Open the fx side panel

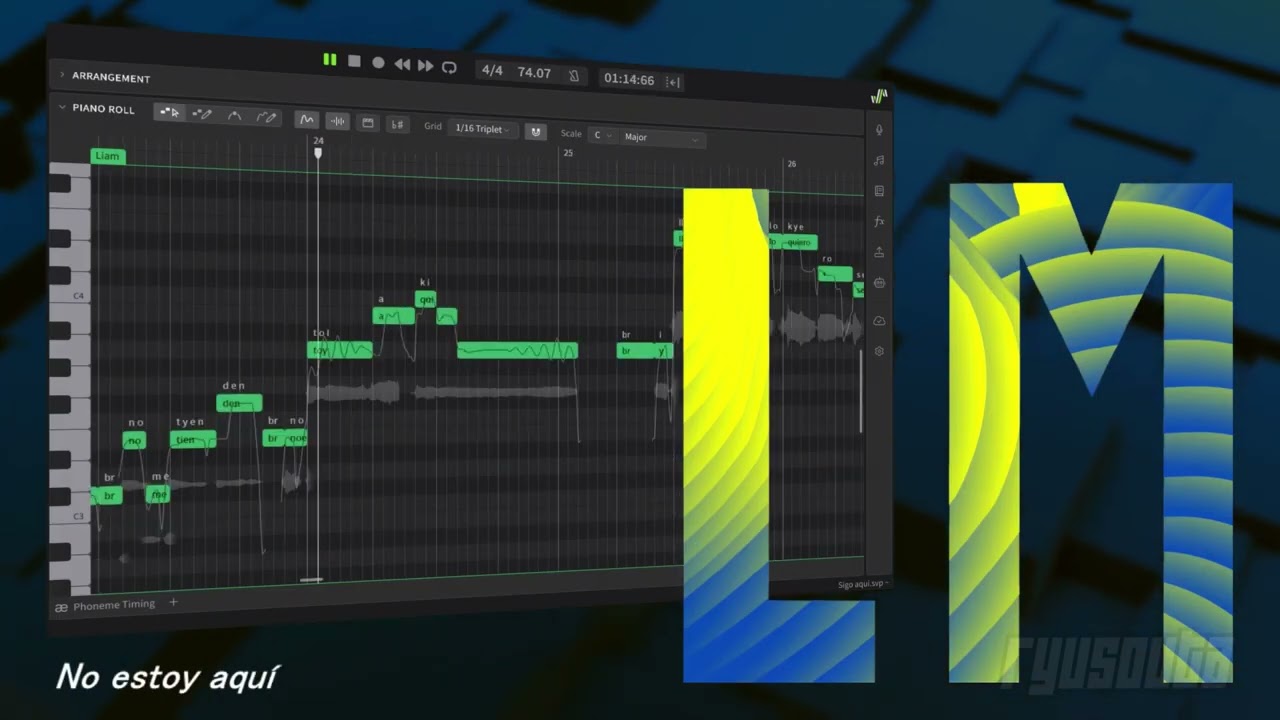(879, 221)
